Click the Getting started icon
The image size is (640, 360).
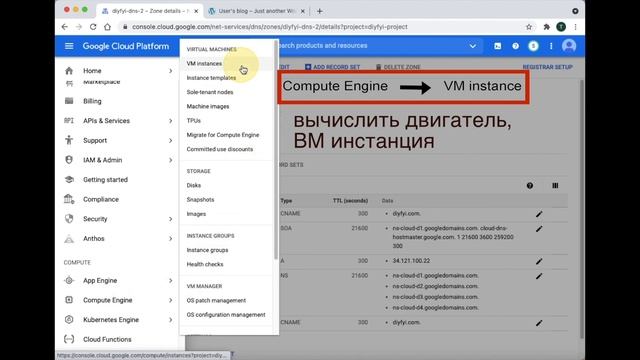pos(69,180)
